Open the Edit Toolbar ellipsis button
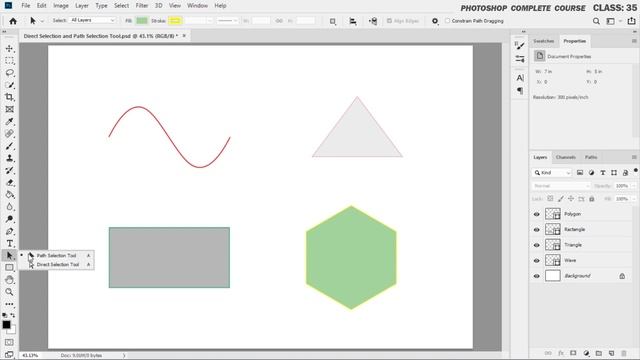Viewport: 640px width, 360px height. 9,304
